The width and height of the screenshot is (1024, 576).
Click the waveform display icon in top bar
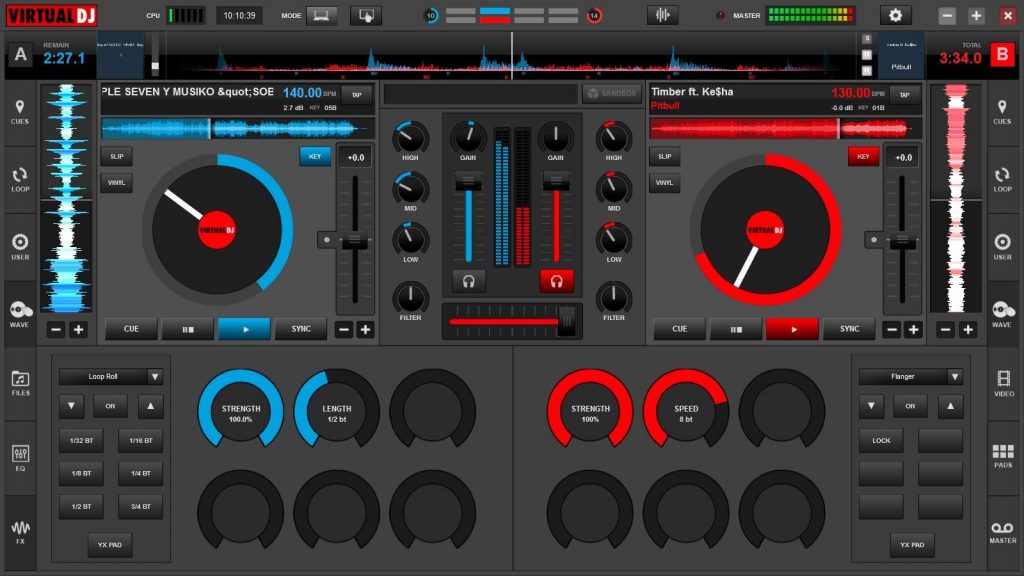662,15
